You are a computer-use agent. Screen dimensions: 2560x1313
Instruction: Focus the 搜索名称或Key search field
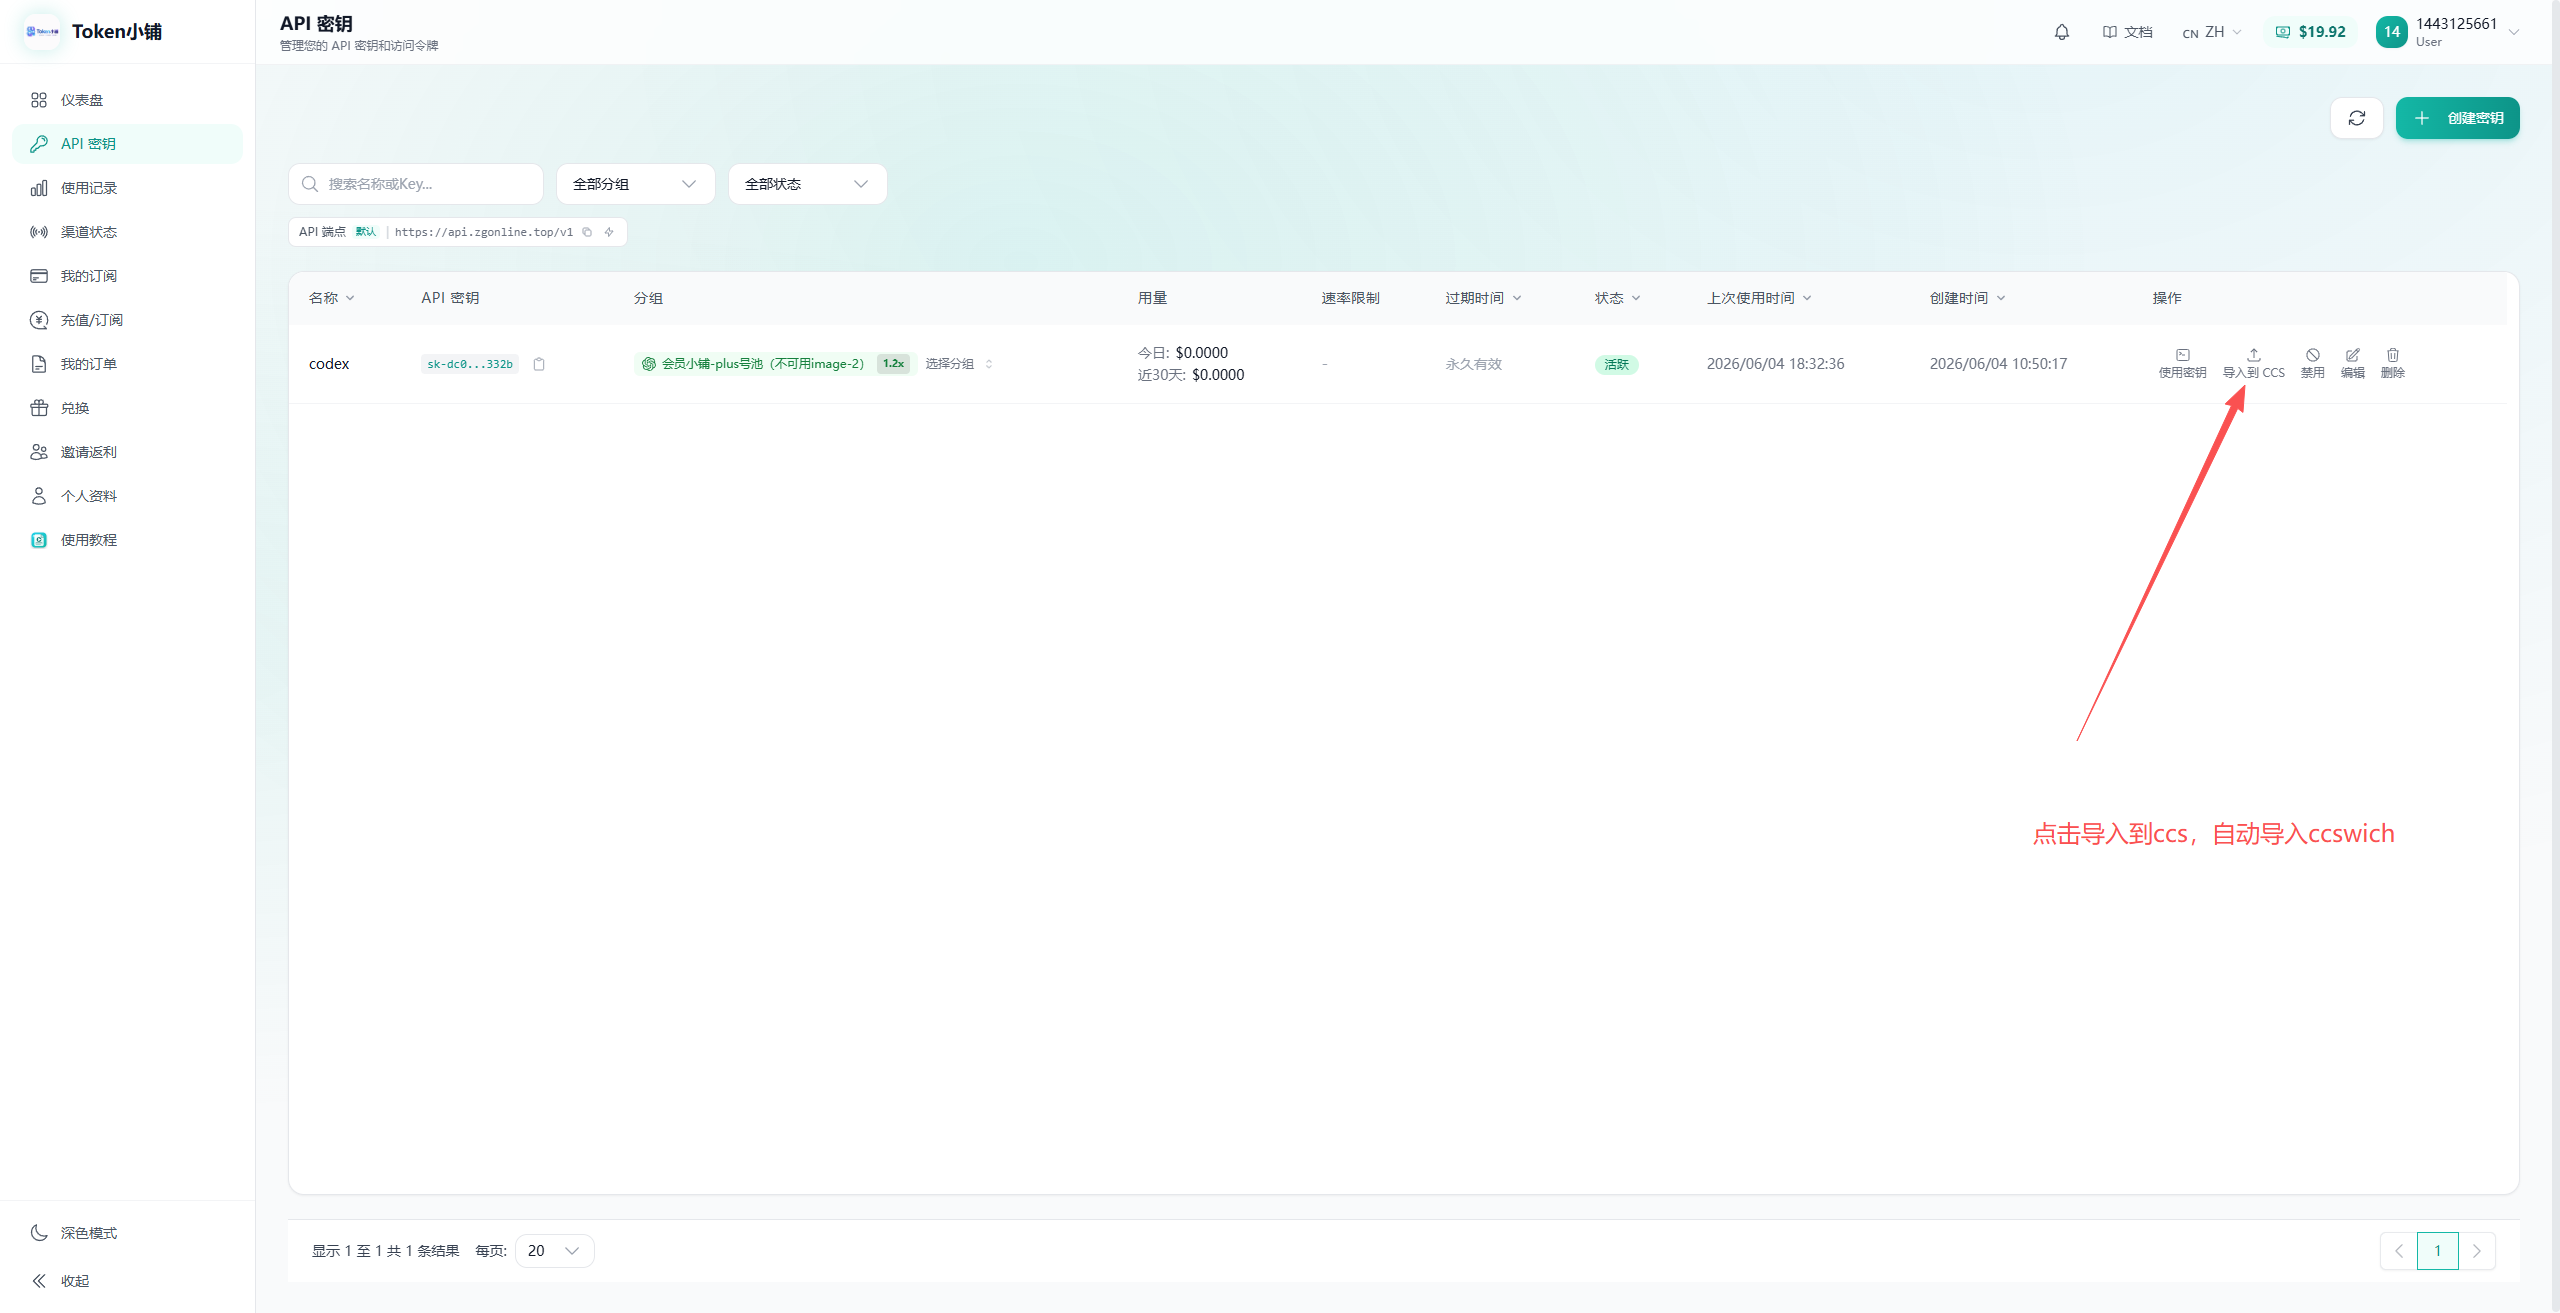(x=416, y=184)
